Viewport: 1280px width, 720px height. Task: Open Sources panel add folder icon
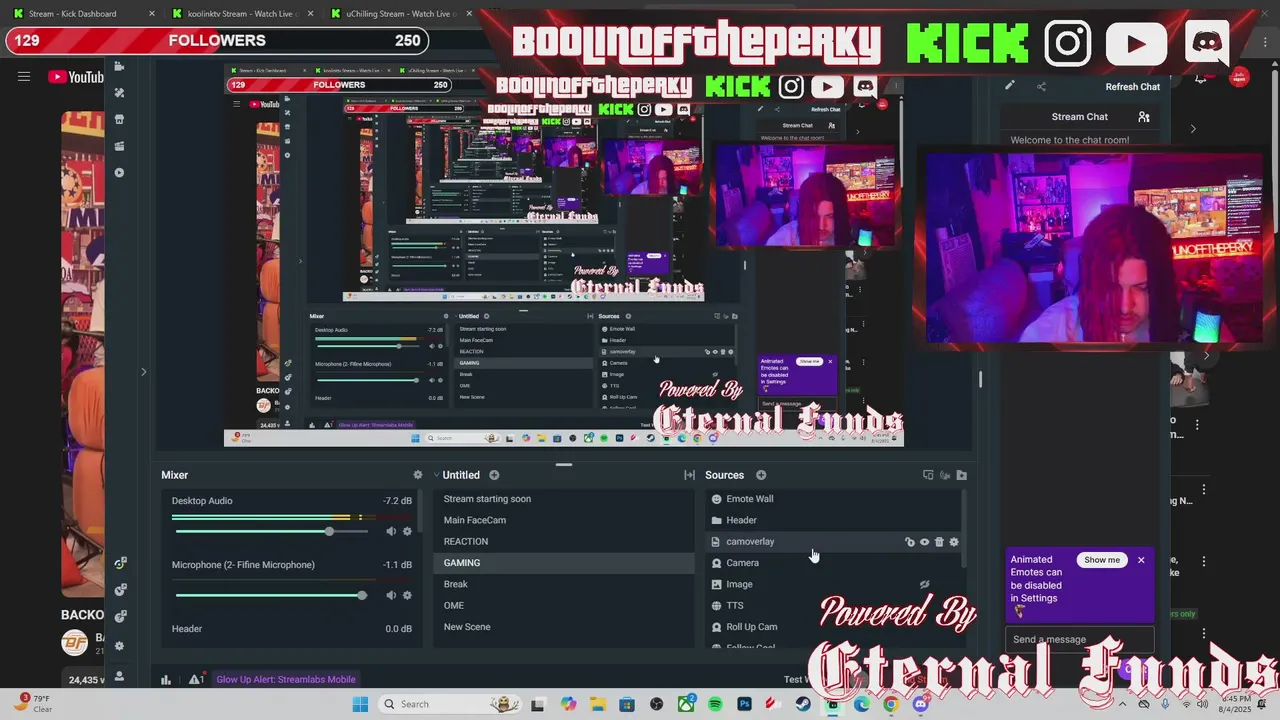click(962, 475)
